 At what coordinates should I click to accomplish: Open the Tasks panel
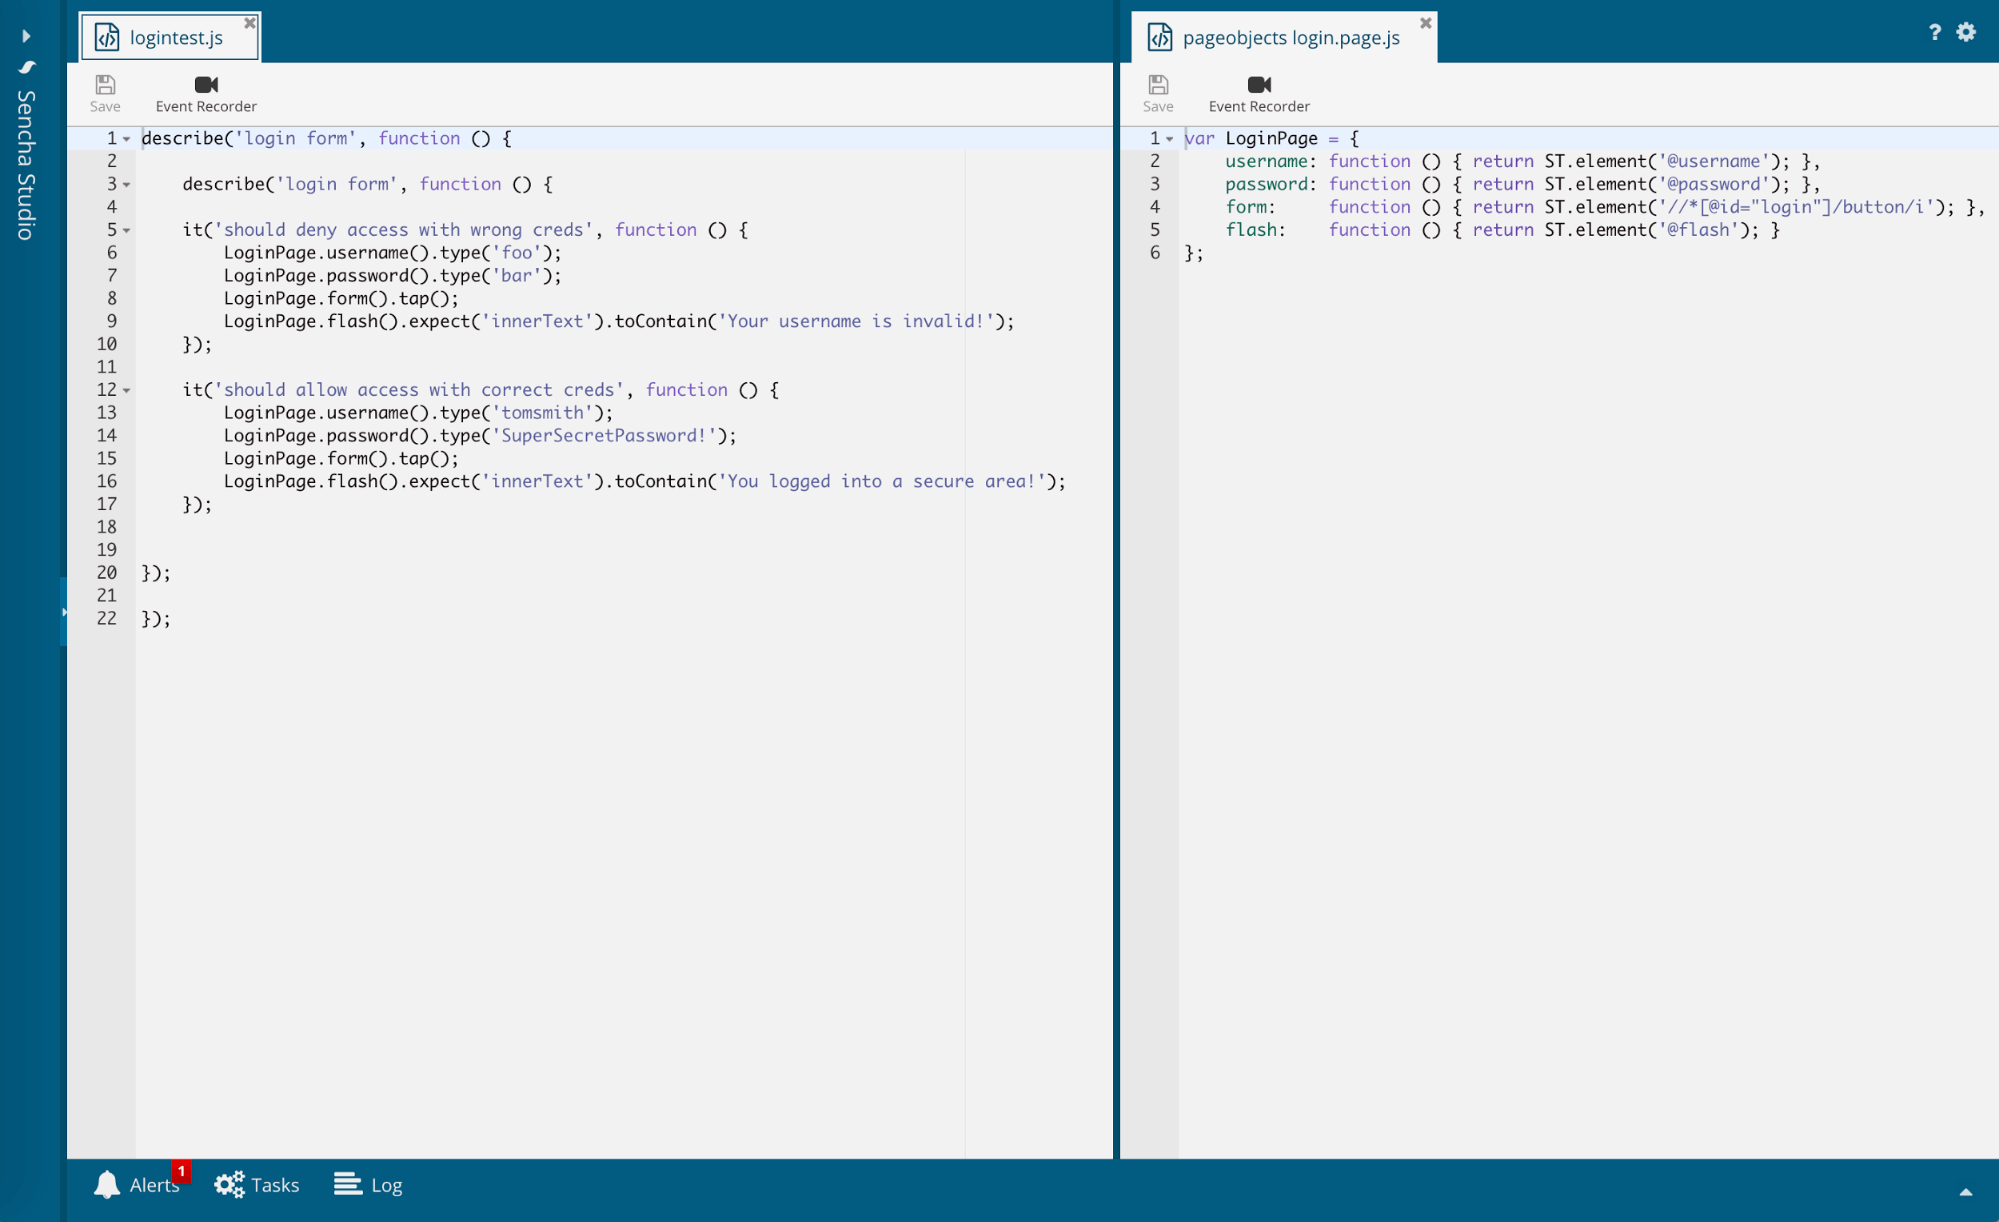257,1185
